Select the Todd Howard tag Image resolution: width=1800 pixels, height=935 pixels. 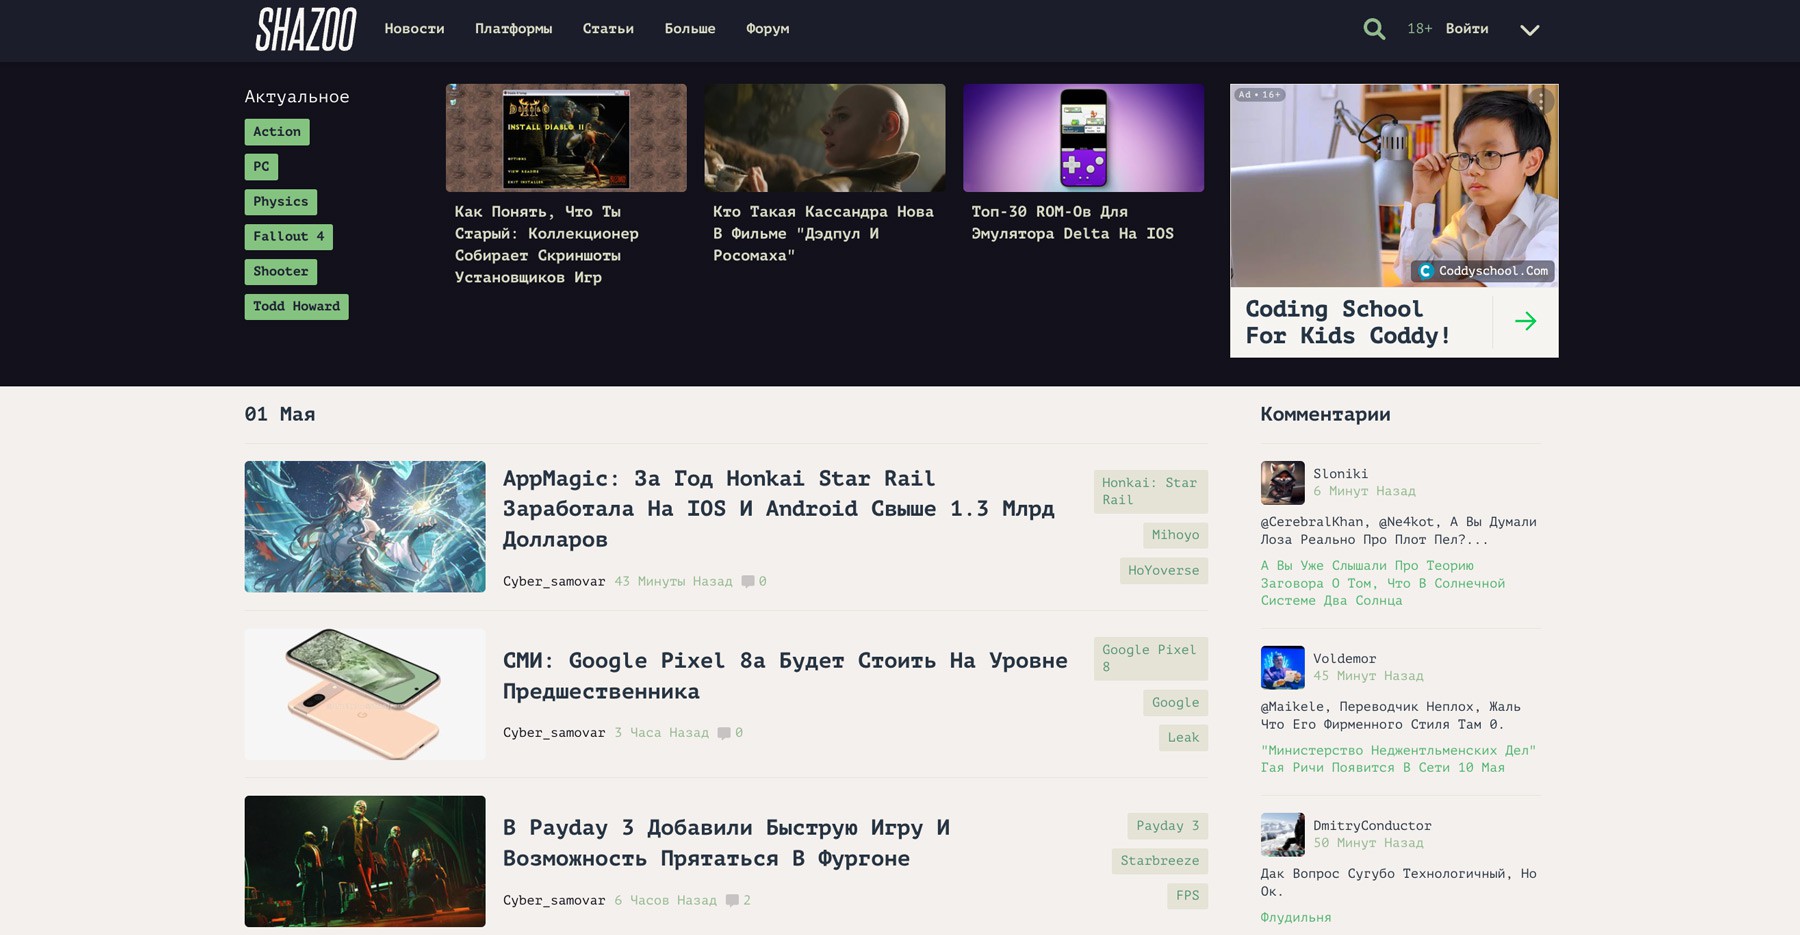(x=297, y=307)
